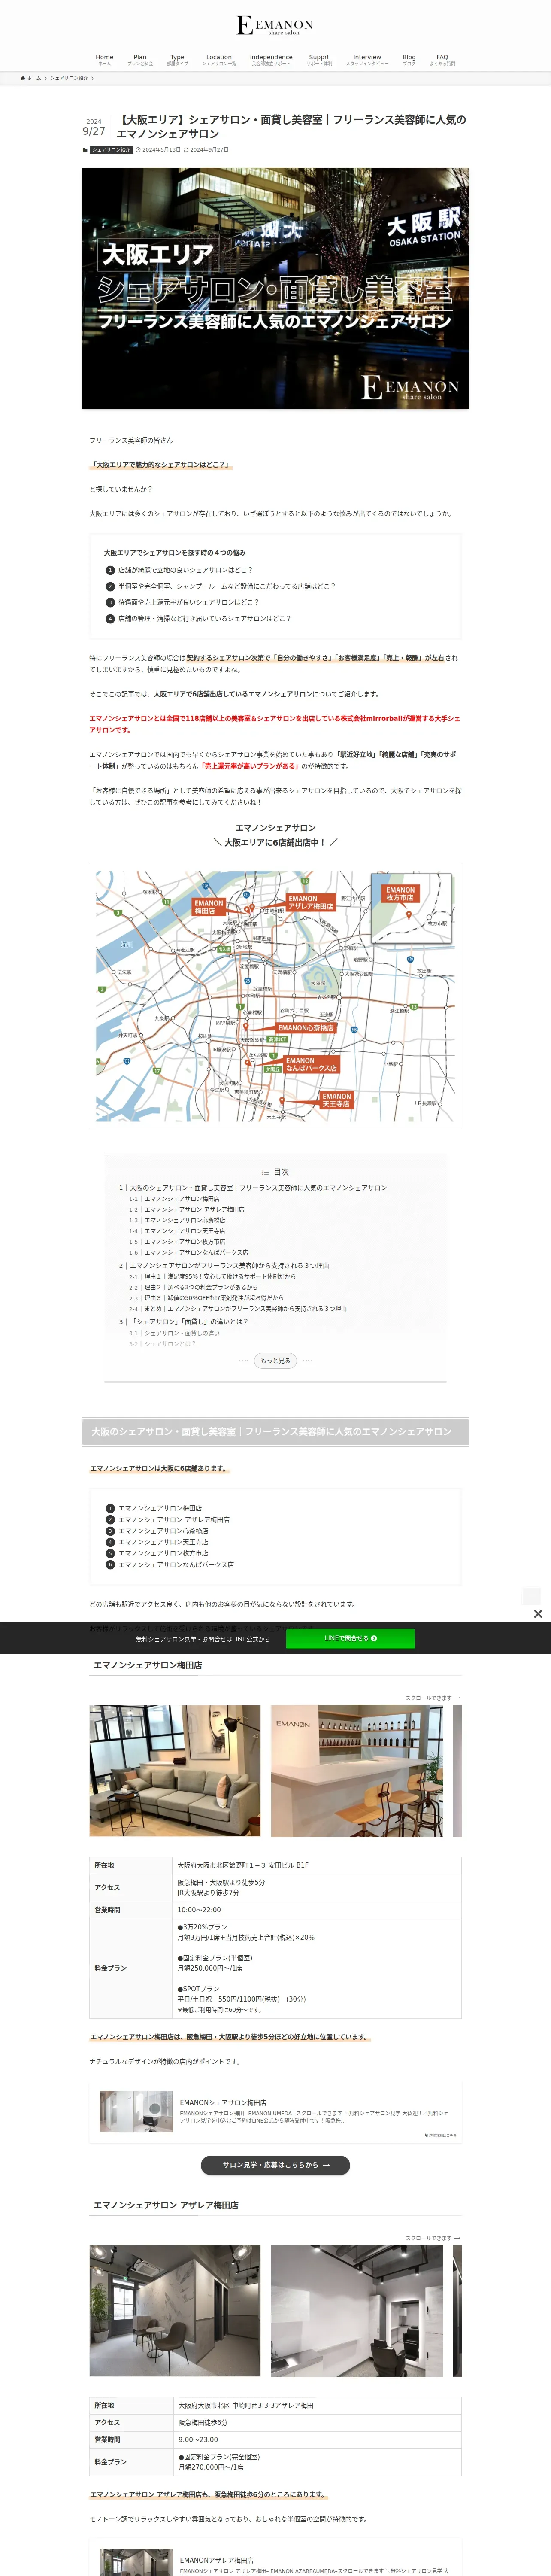Screen dimensions: 551x2576
Task: Open the Supprt menu item
Action: tap(319, 60)
